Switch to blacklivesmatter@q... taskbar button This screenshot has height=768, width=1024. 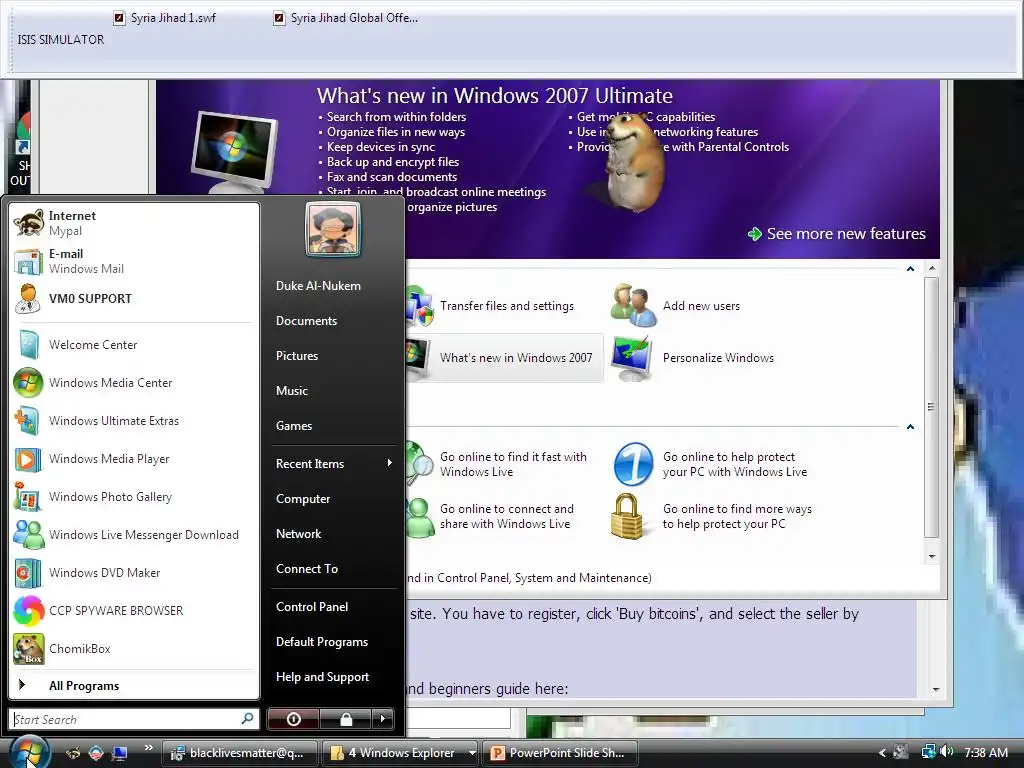[239, 753]
